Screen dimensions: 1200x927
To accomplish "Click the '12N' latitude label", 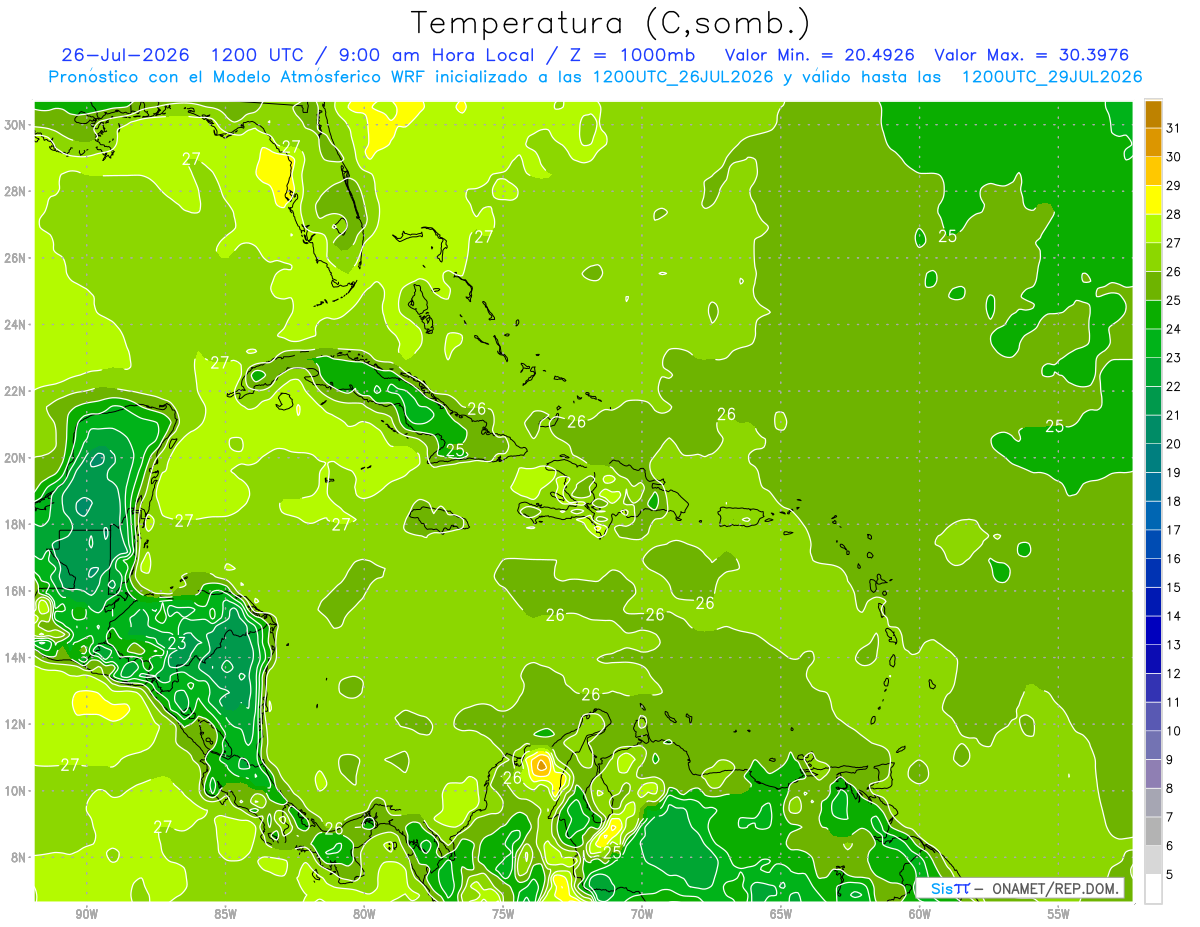I will coord(16,723).
